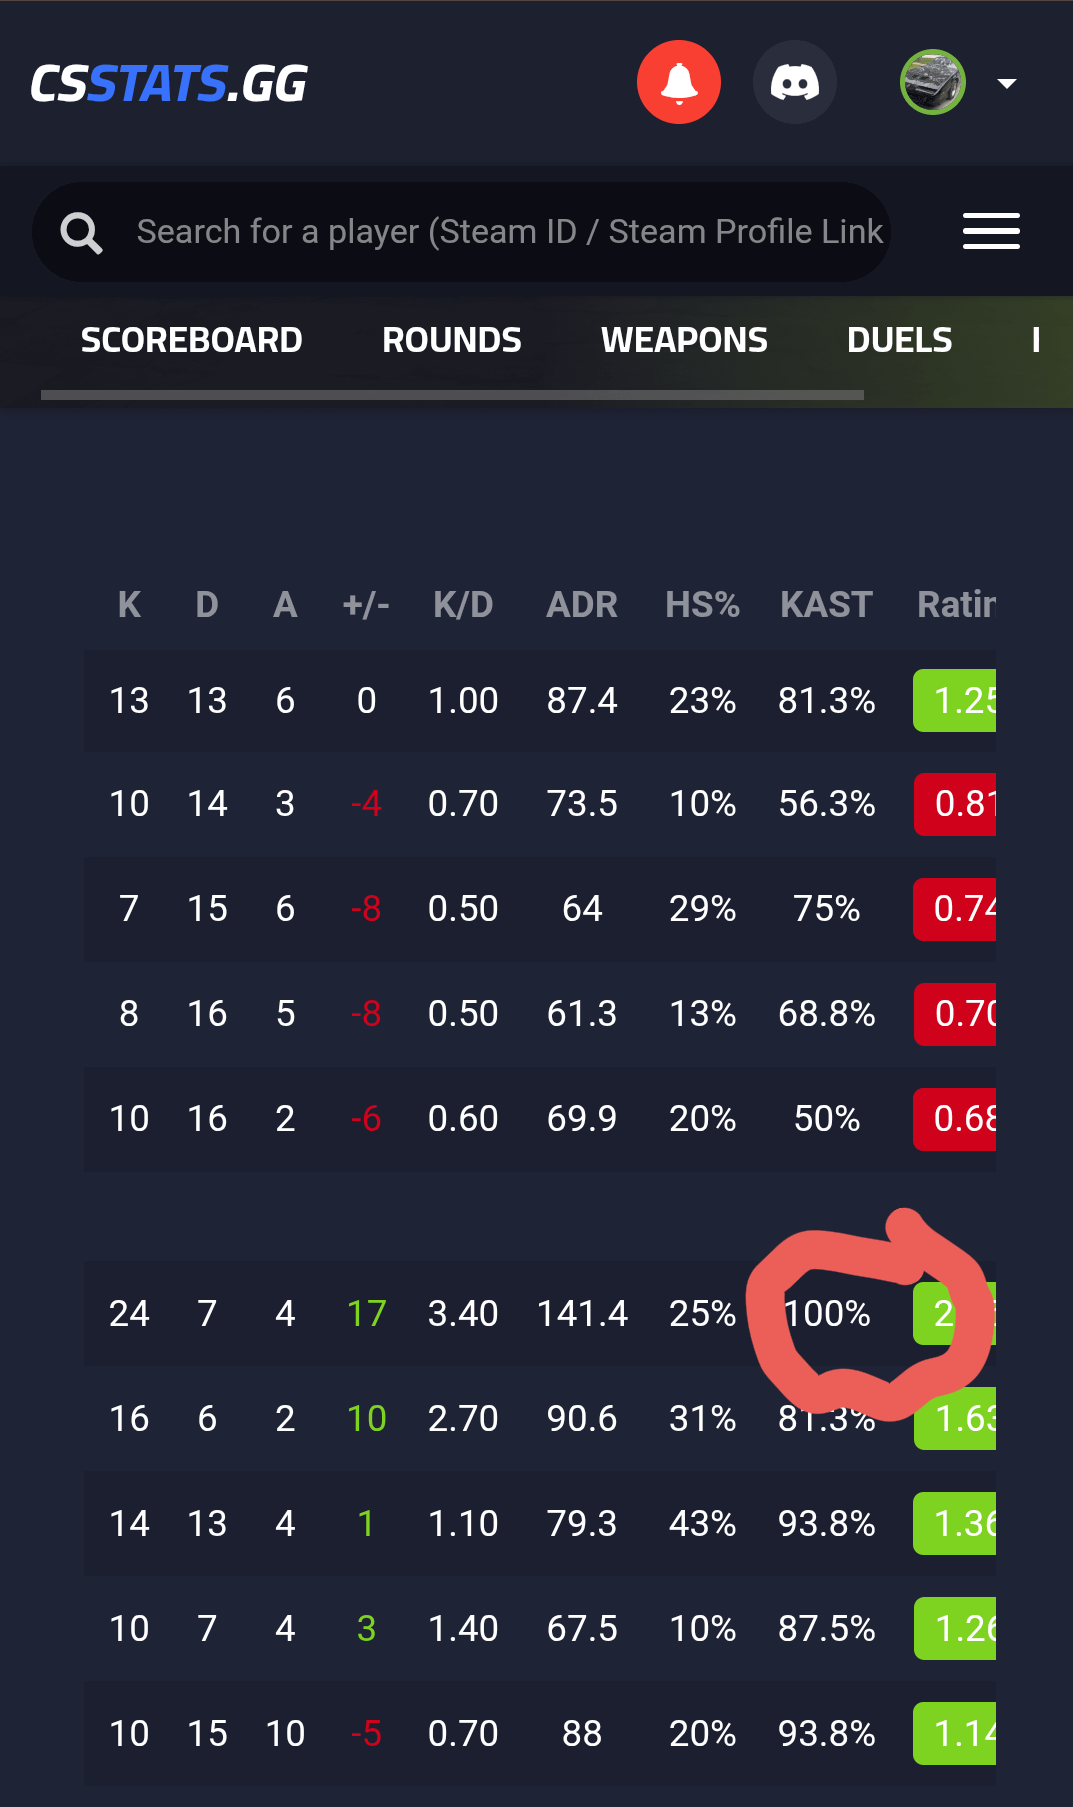Click the search magnifier icon
1073x1807 pixels.
pos(81,233)
